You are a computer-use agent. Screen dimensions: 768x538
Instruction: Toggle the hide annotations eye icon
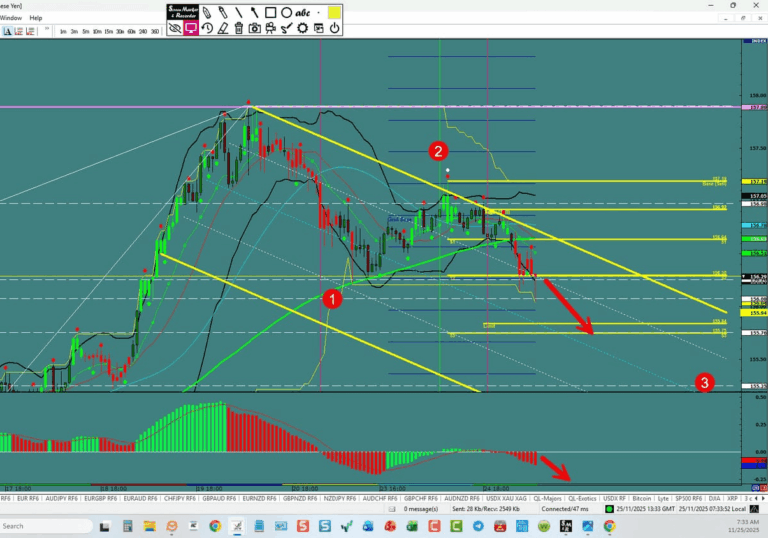coord(175,28)
